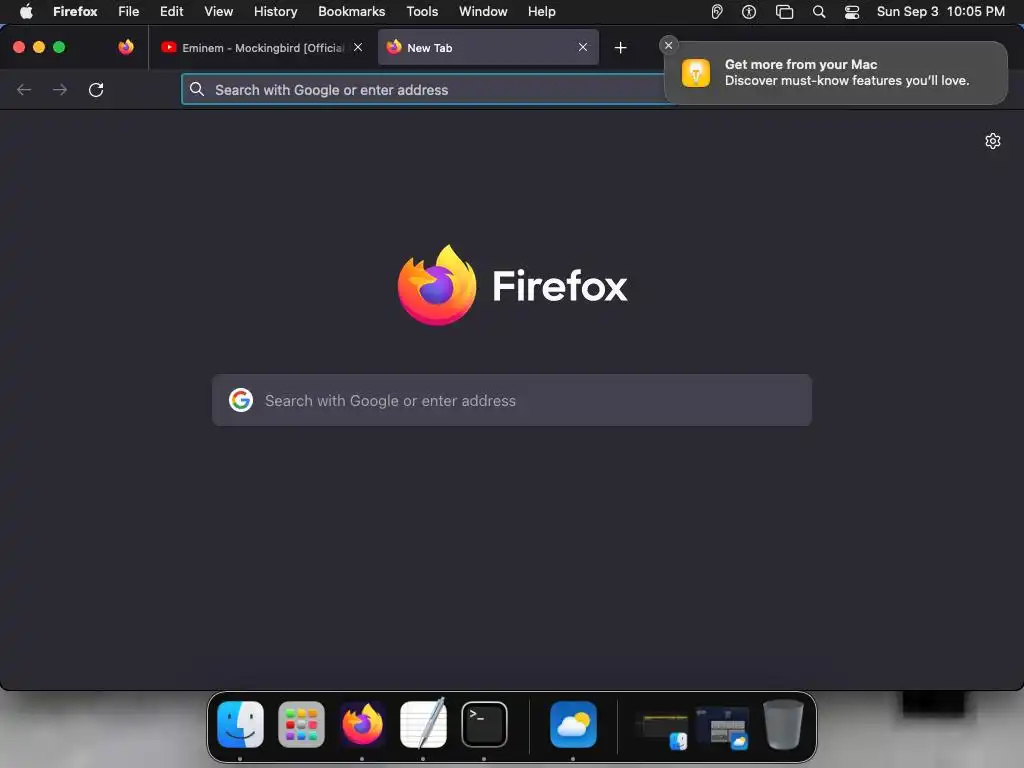
Task: Open Weather app from the dock
Action: click(573, 724)
